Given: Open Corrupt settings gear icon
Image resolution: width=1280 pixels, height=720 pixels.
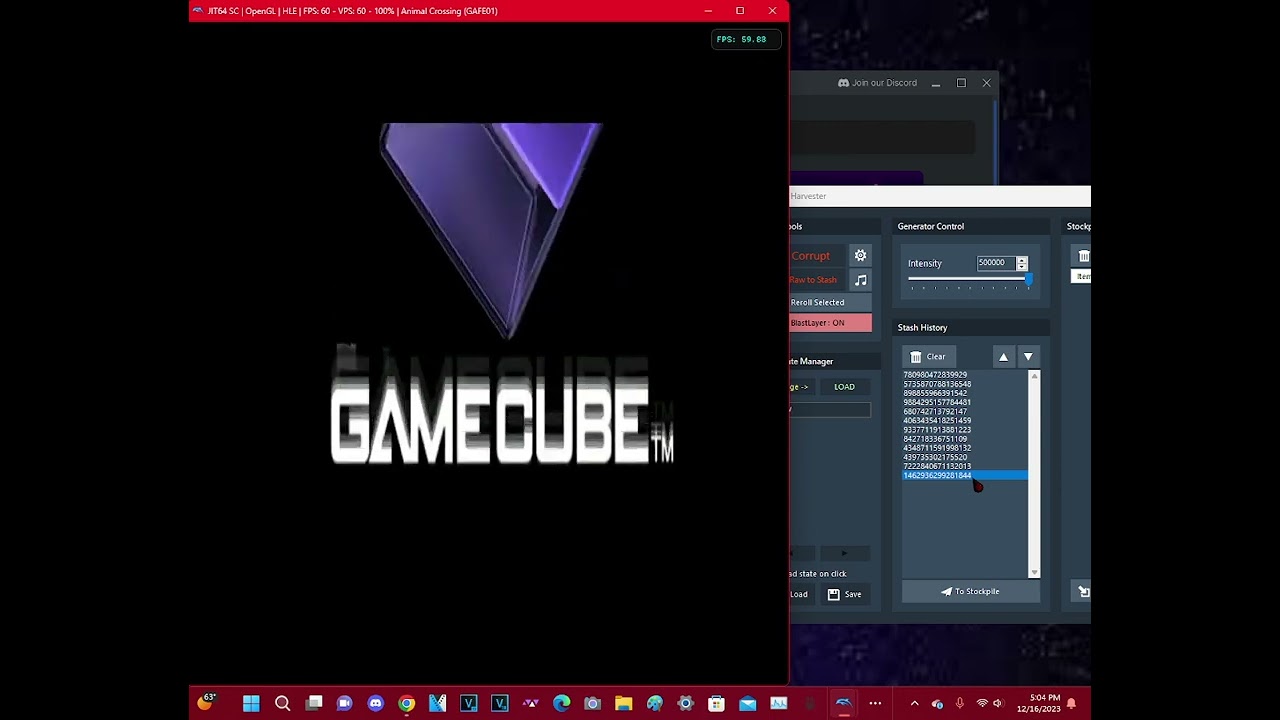Looking at the screenshot, I should 860,256.
